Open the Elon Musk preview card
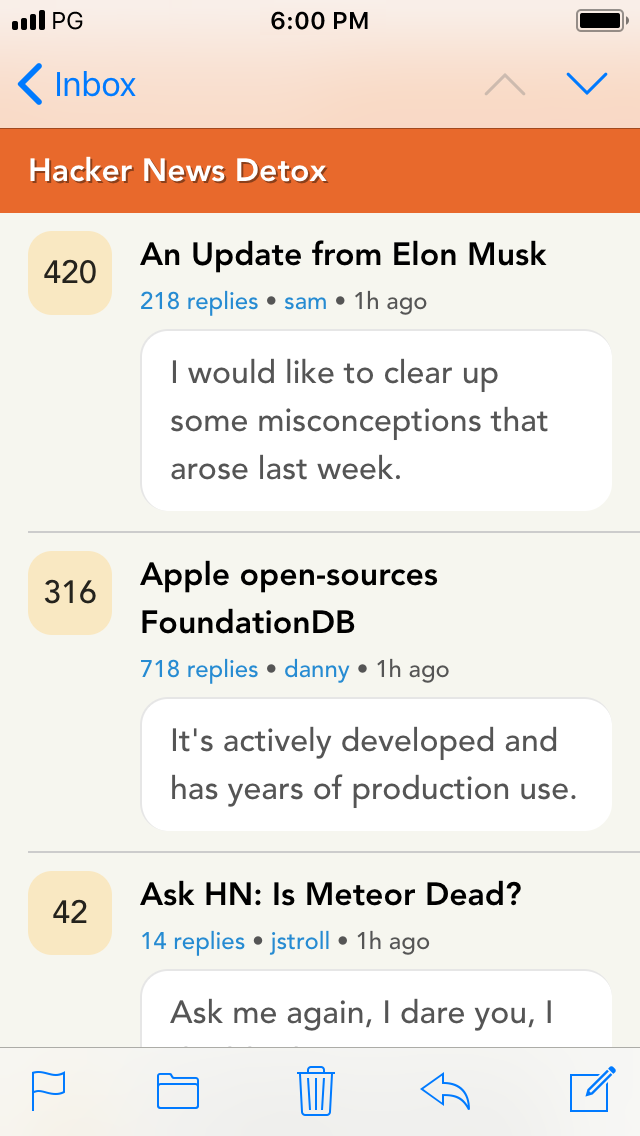640x1136 pixels. pyautogui.click(x=376, y=420)
